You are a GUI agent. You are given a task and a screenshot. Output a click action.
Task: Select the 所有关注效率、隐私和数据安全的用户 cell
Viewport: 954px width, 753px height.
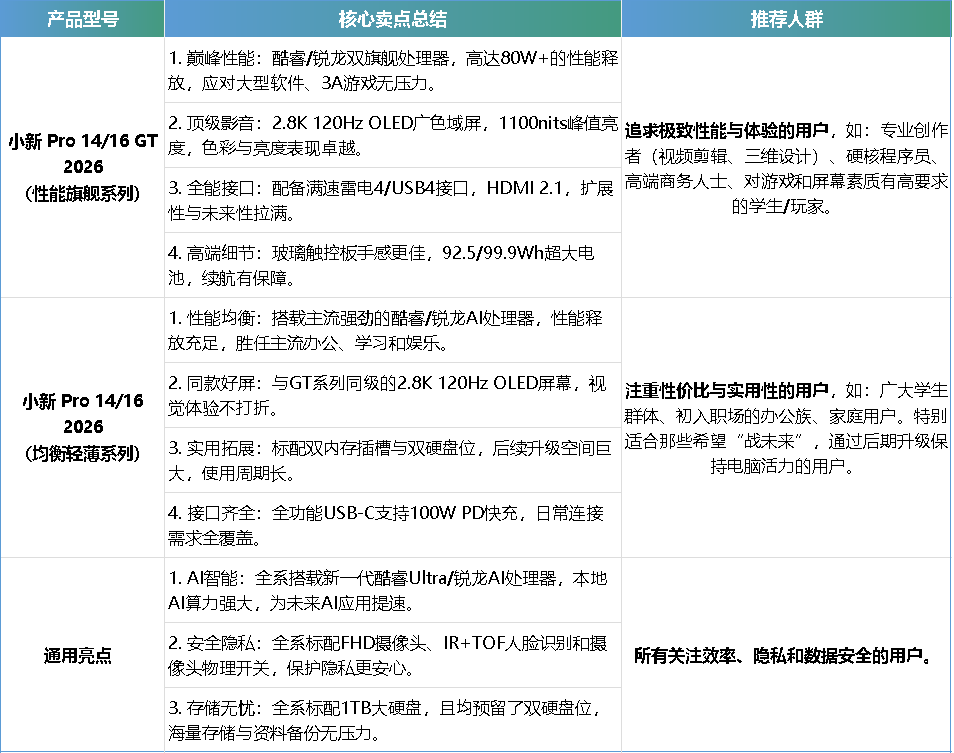pyautogui.click(x=786, y=656)
